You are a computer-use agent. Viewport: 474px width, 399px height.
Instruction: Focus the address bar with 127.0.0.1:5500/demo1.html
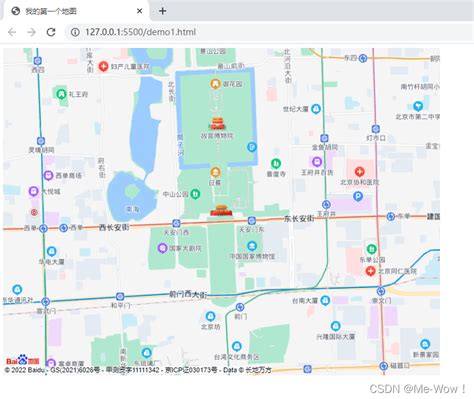pyautogui.click(x=268, y=32)
